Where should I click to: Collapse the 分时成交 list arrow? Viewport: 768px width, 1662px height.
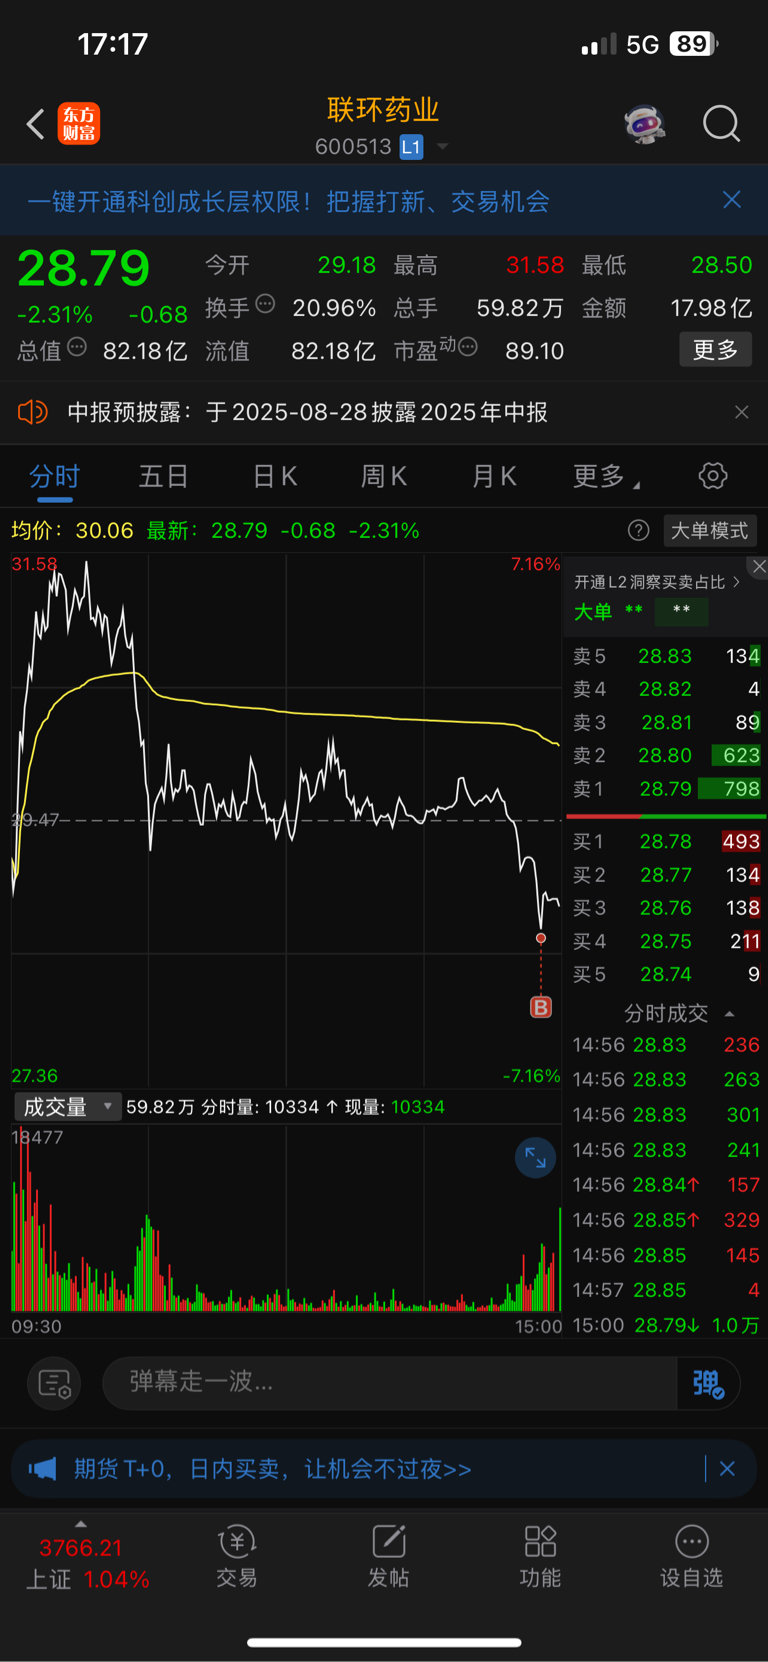click(x=730, y=1014)
